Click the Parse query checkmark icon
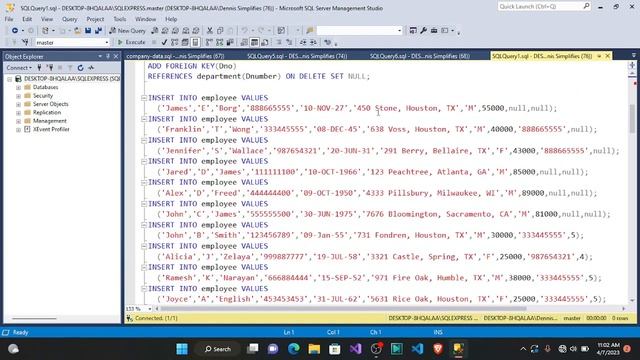The height and width of the screenshot is (360, 640). (164, 42)
